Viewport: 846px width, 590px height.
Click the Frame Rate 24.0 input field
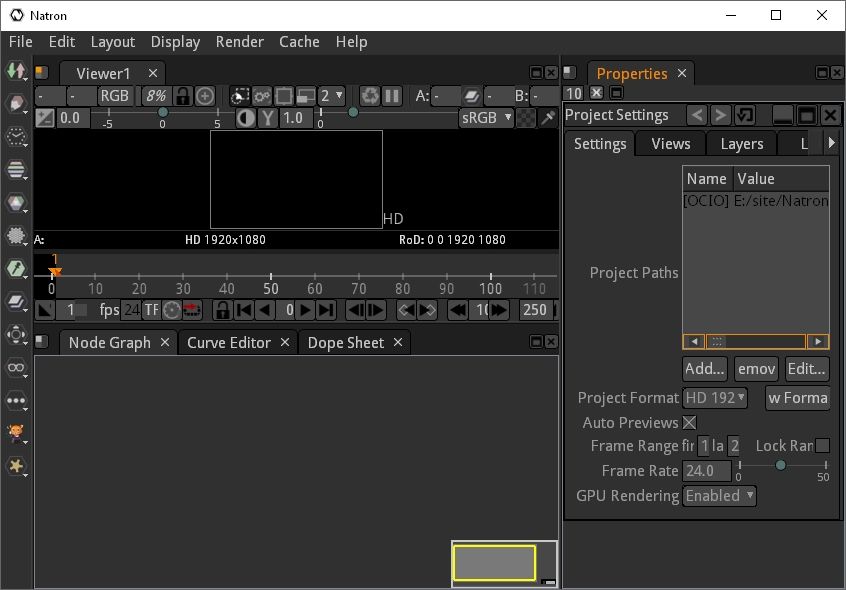pos(706,471)
